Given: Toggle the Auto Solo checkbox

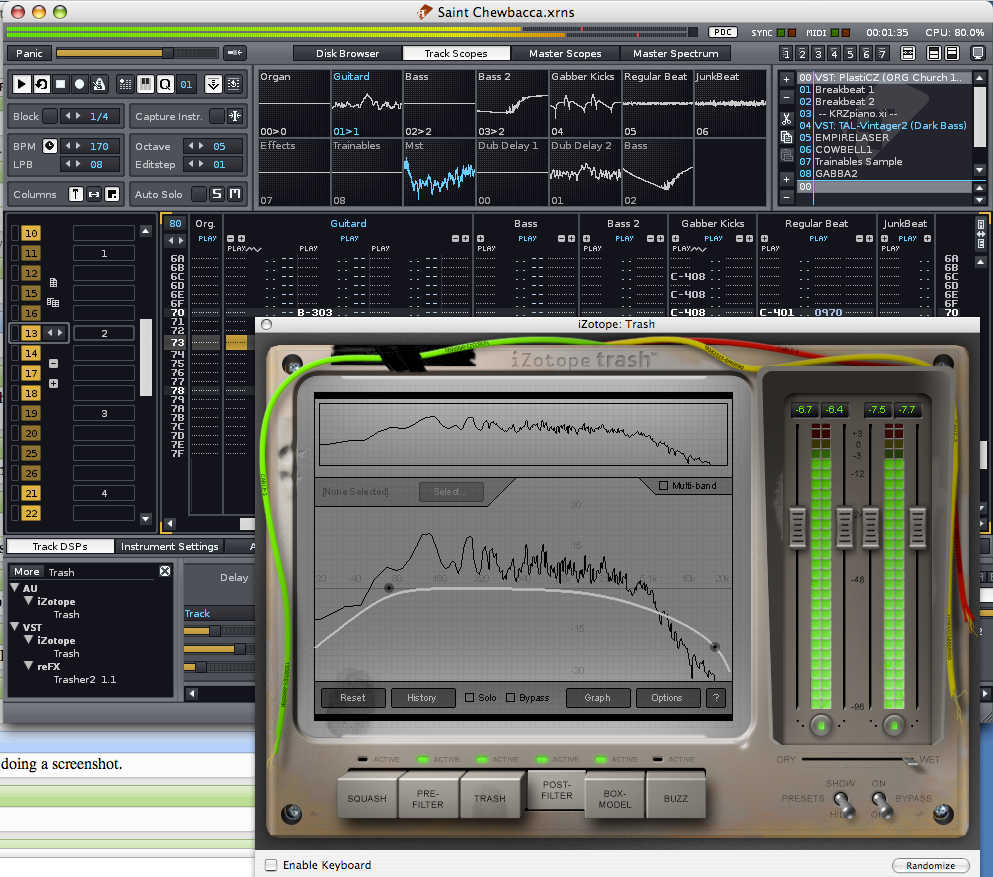Looking at the screenshot, I should pos(199,194).
